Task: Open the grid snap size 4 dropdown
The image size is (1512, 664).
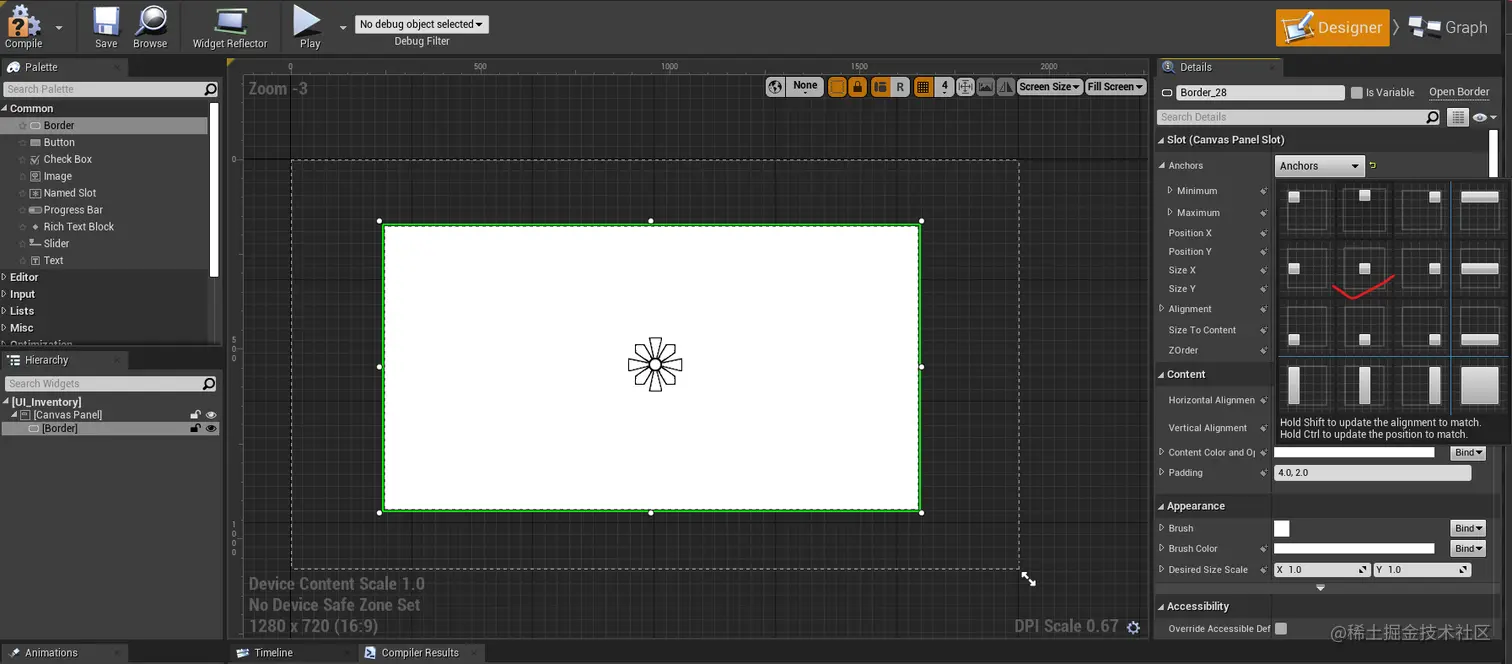Action: point(945,87)
